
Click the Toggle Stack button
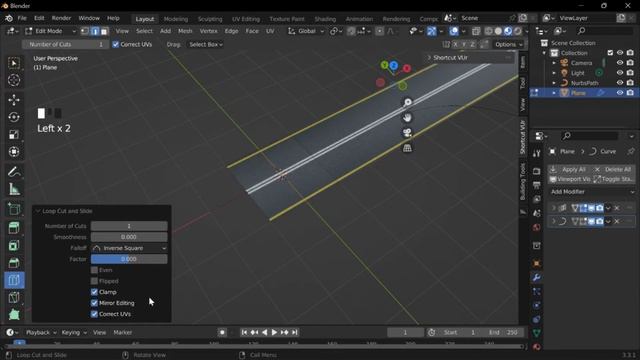click(614, 179)
